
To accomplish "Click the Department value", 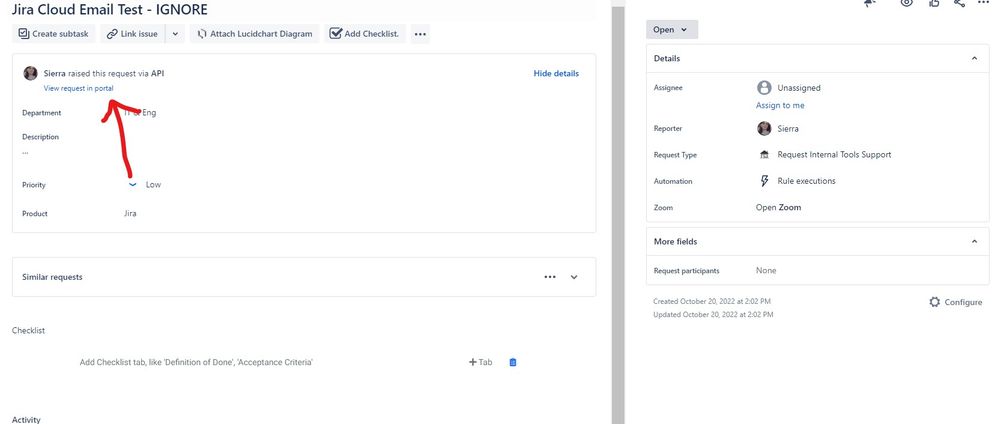I will [x=140, y=113].
